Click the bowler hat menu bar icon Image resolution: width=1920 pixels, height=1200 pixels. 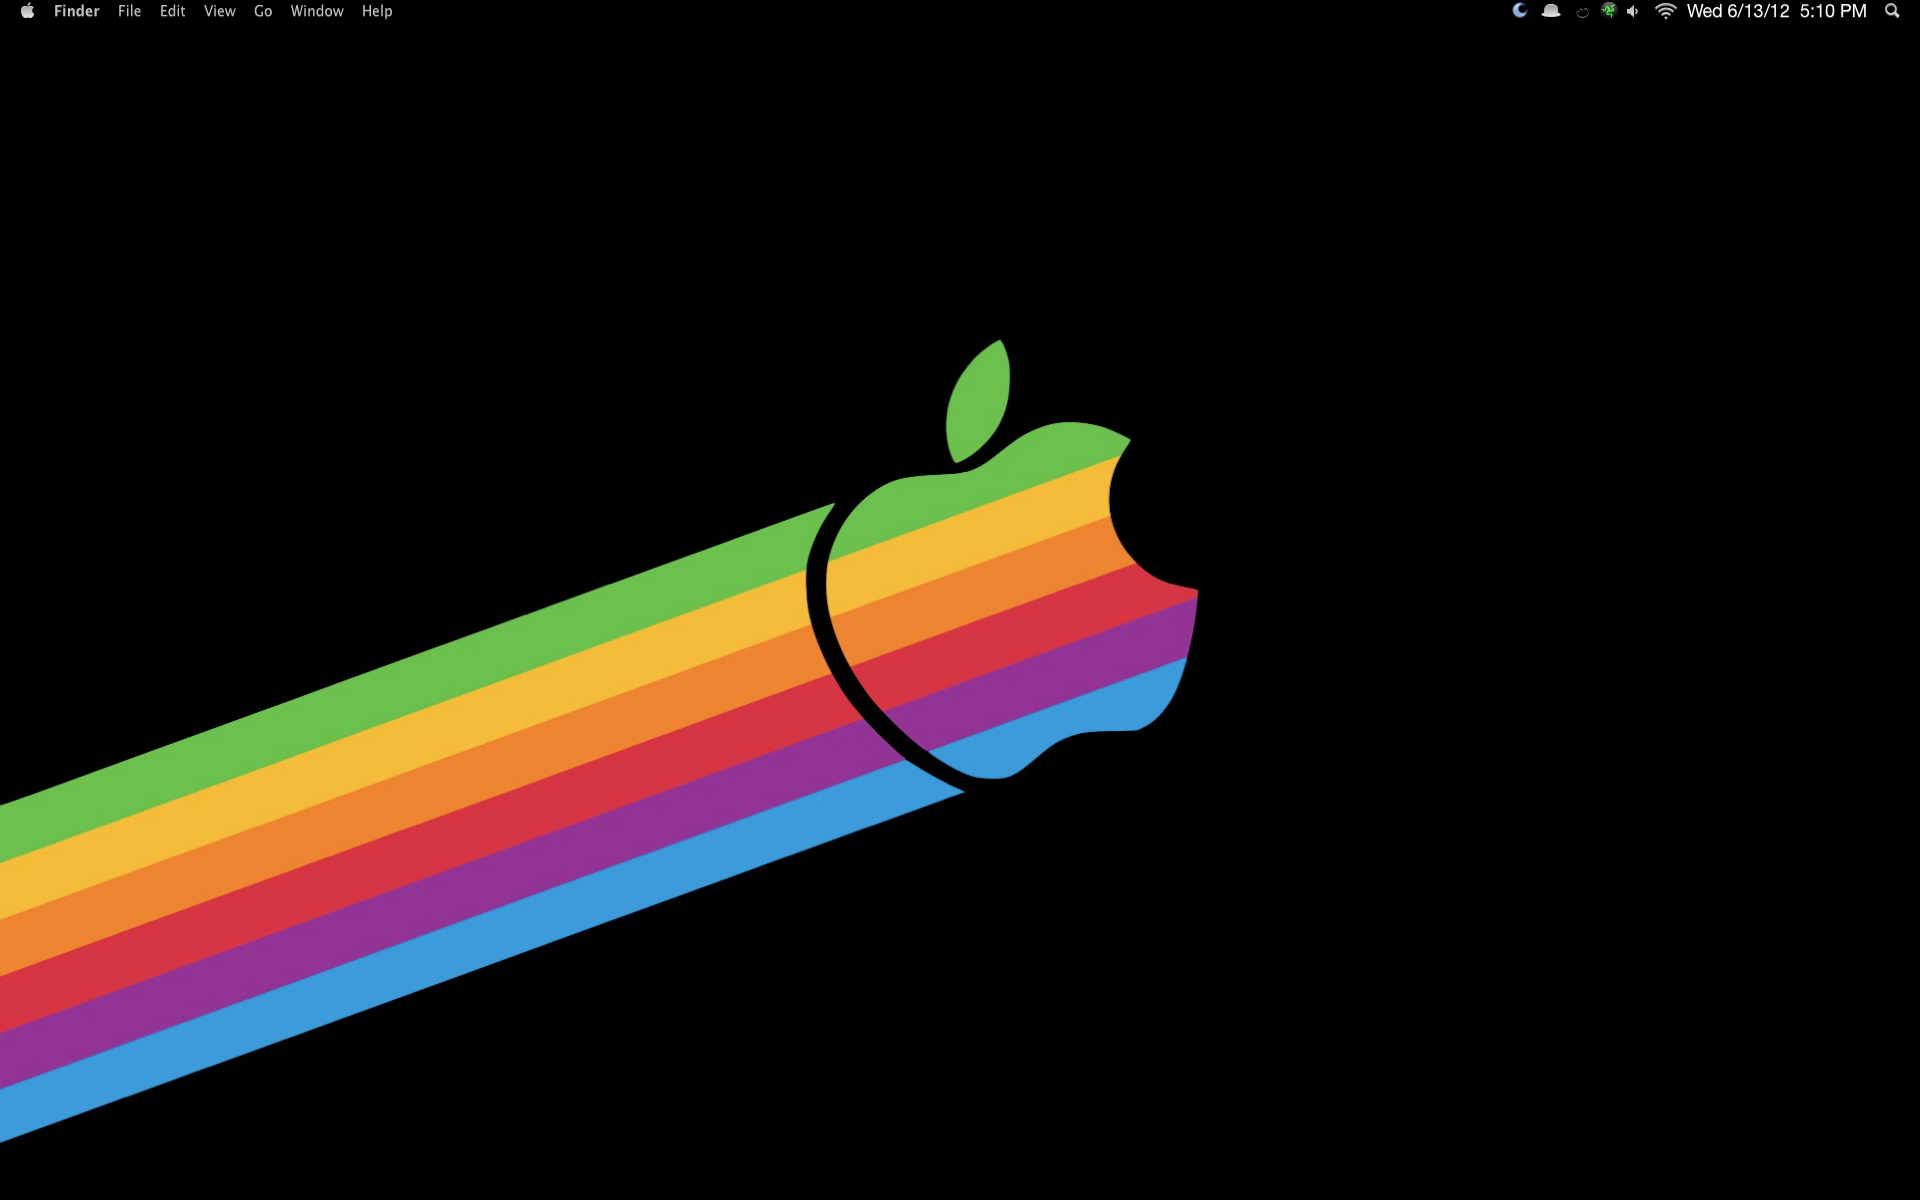(x=1551, y=11)
